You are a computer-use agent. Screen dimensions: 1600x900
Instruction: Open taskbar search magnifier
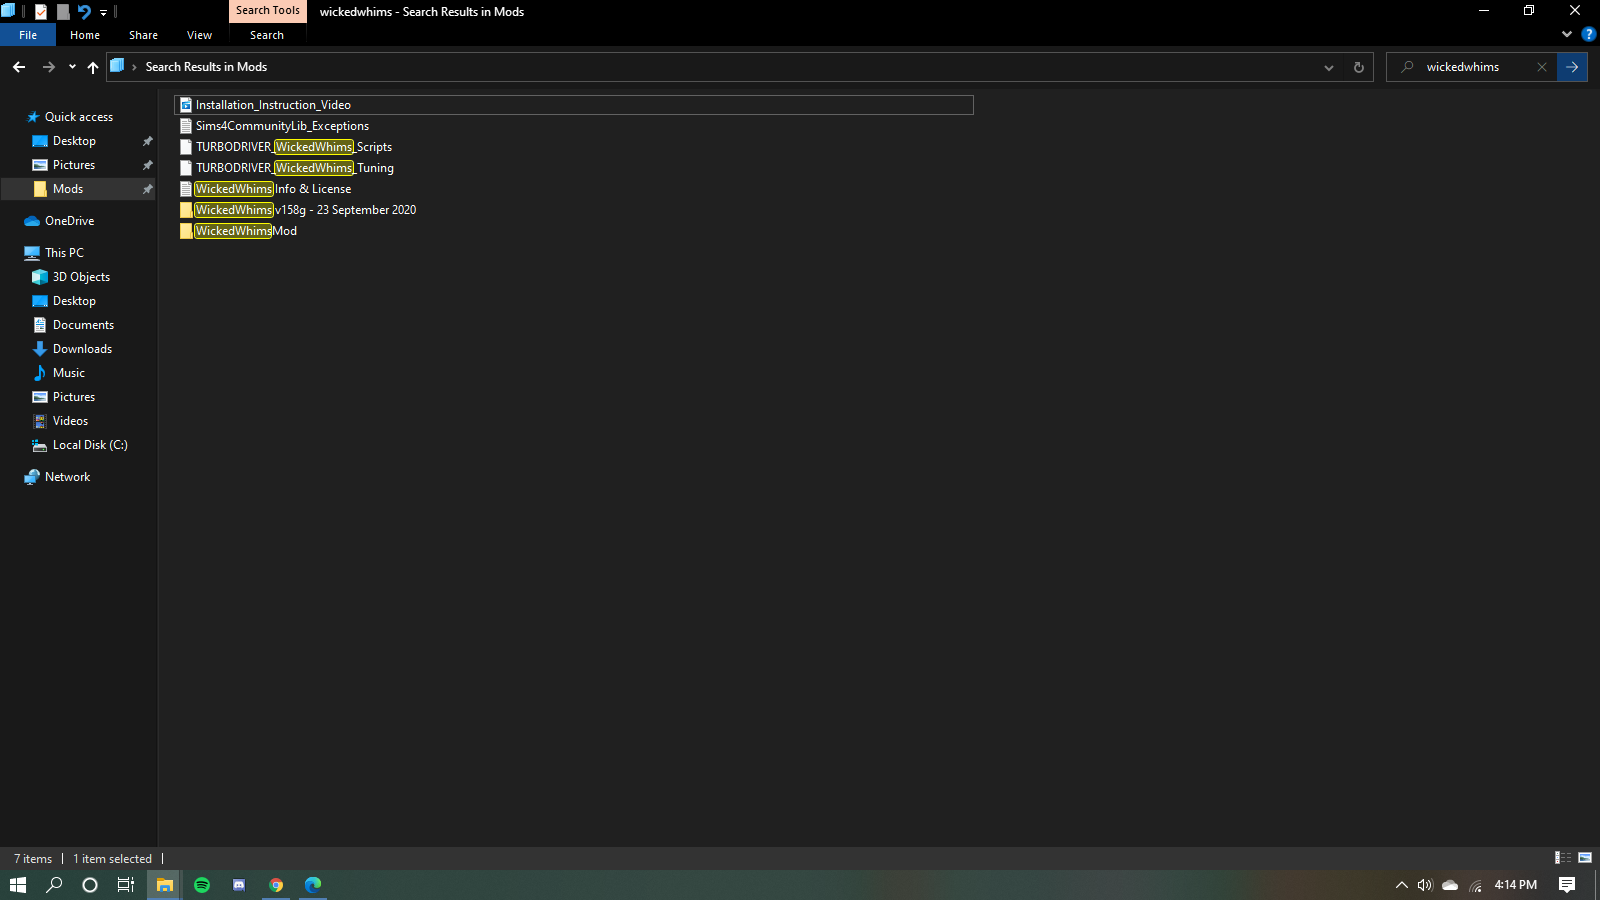tap(54, 885)
